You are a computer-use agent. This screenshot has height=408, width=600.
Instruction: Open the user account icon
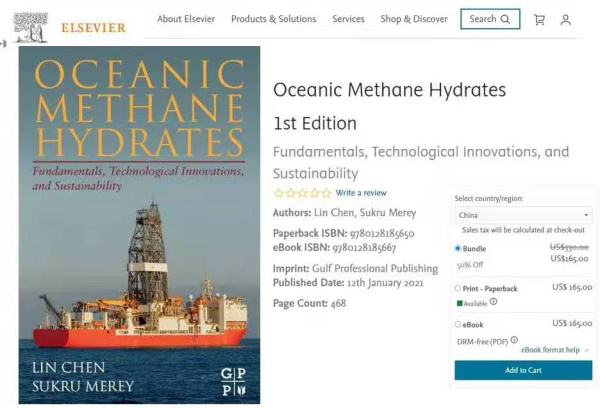(x=566, y=20)
